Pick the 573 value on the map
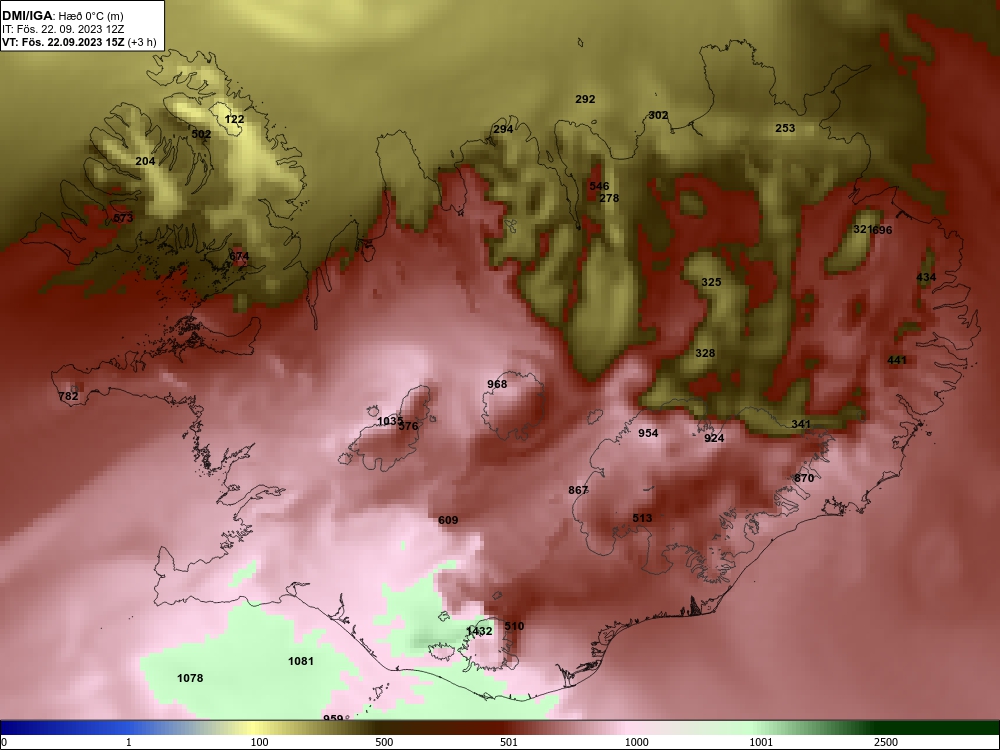The height and width of the screenshot is (750, 1000). (123, 218)
